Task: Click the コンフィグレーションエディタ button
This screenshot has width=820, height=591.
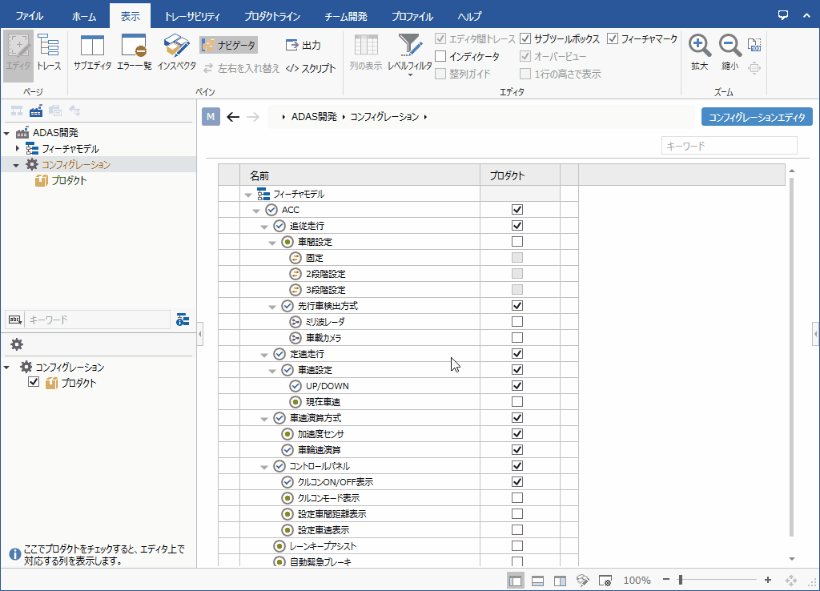Action: pos(755,117)
